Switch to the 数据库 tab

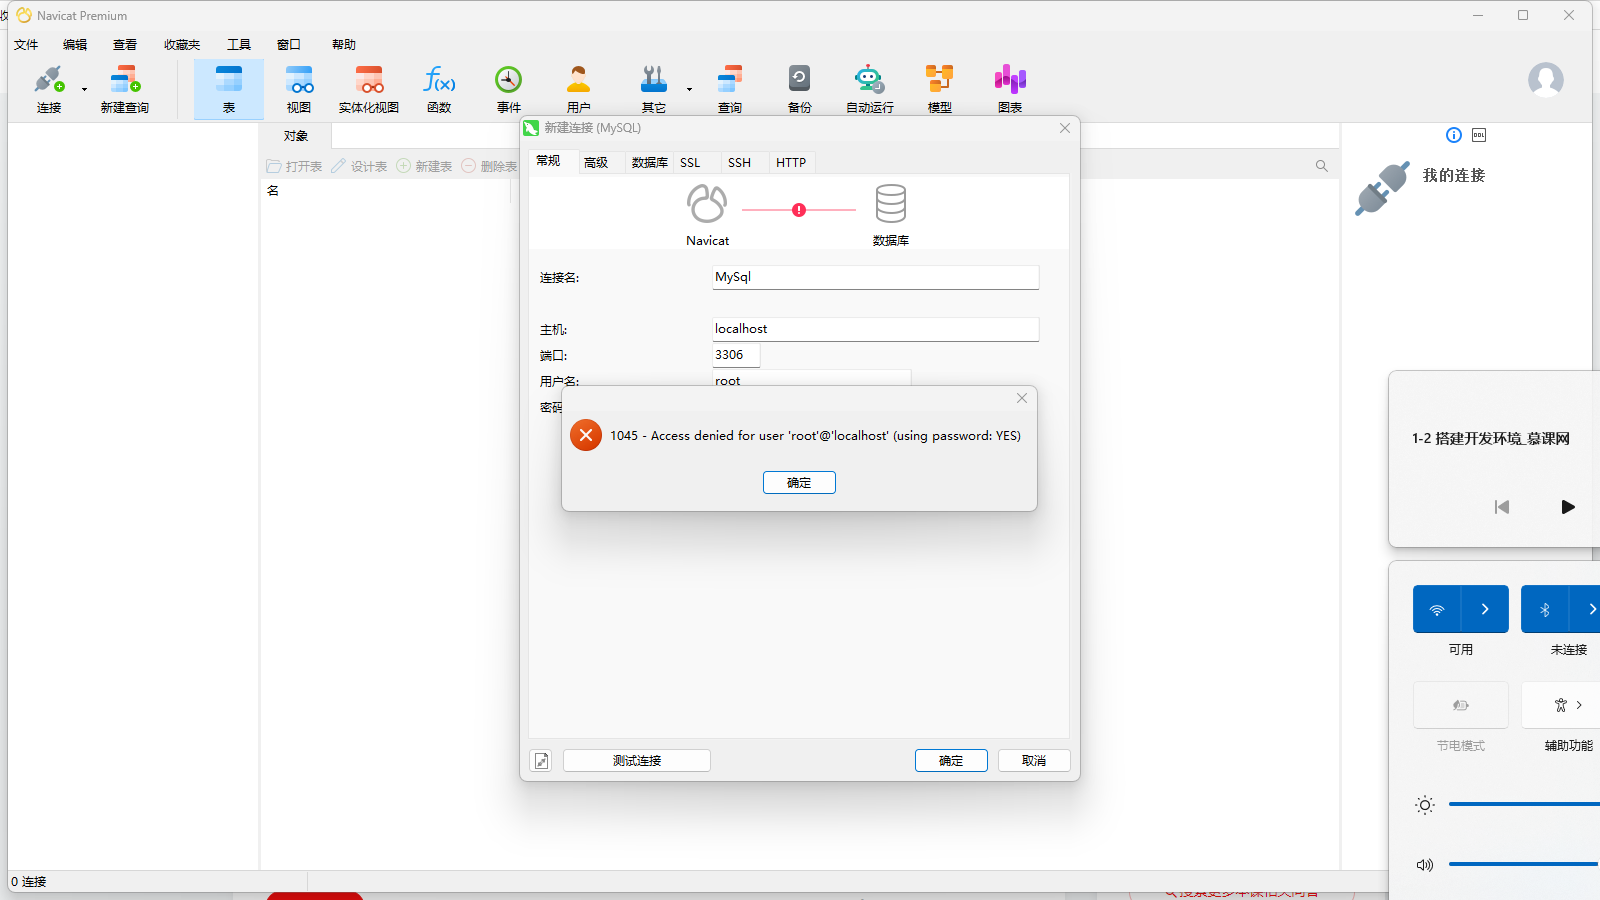649,163
